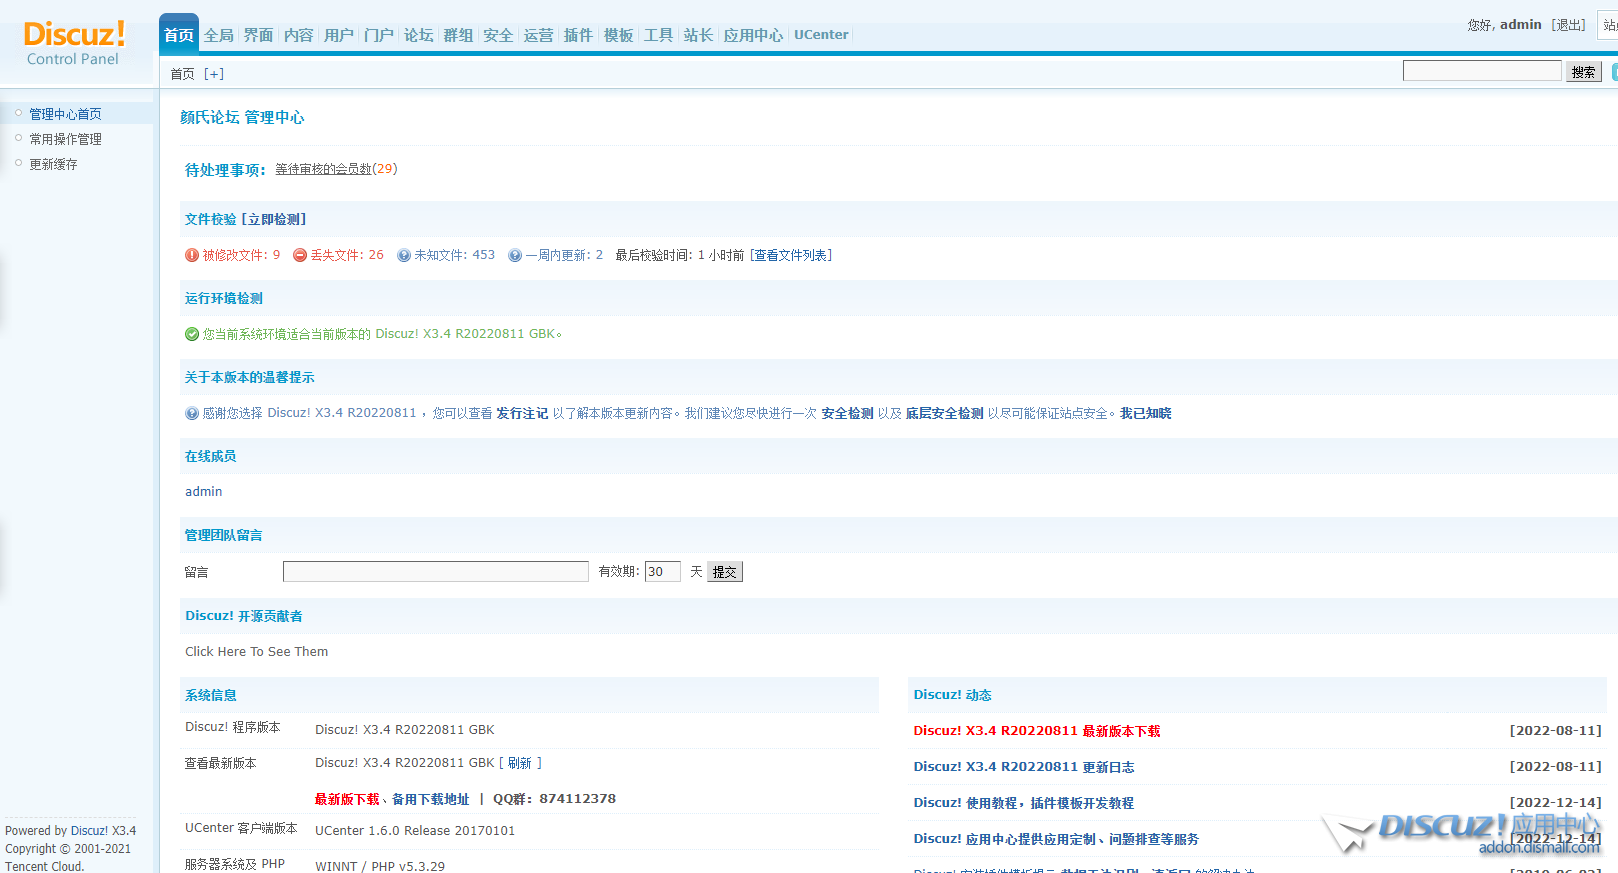This screenshot has height=873, width=1618.
Task: Select 常用操作管理 in the sidebar
Action: point(65,139)
